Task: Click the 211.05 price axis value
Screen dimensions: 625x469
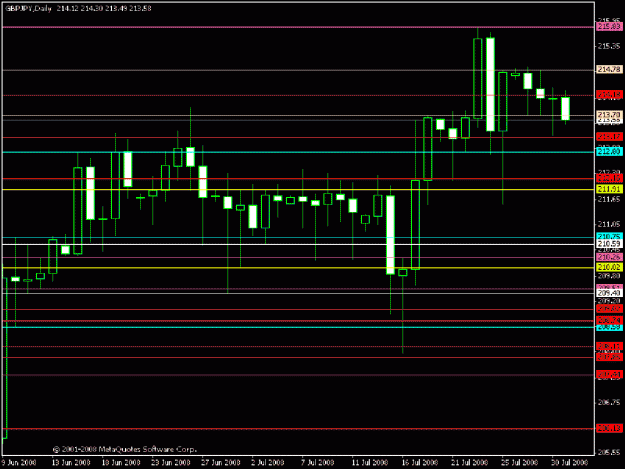Action: pyautogui.click(x=609, y=224)
